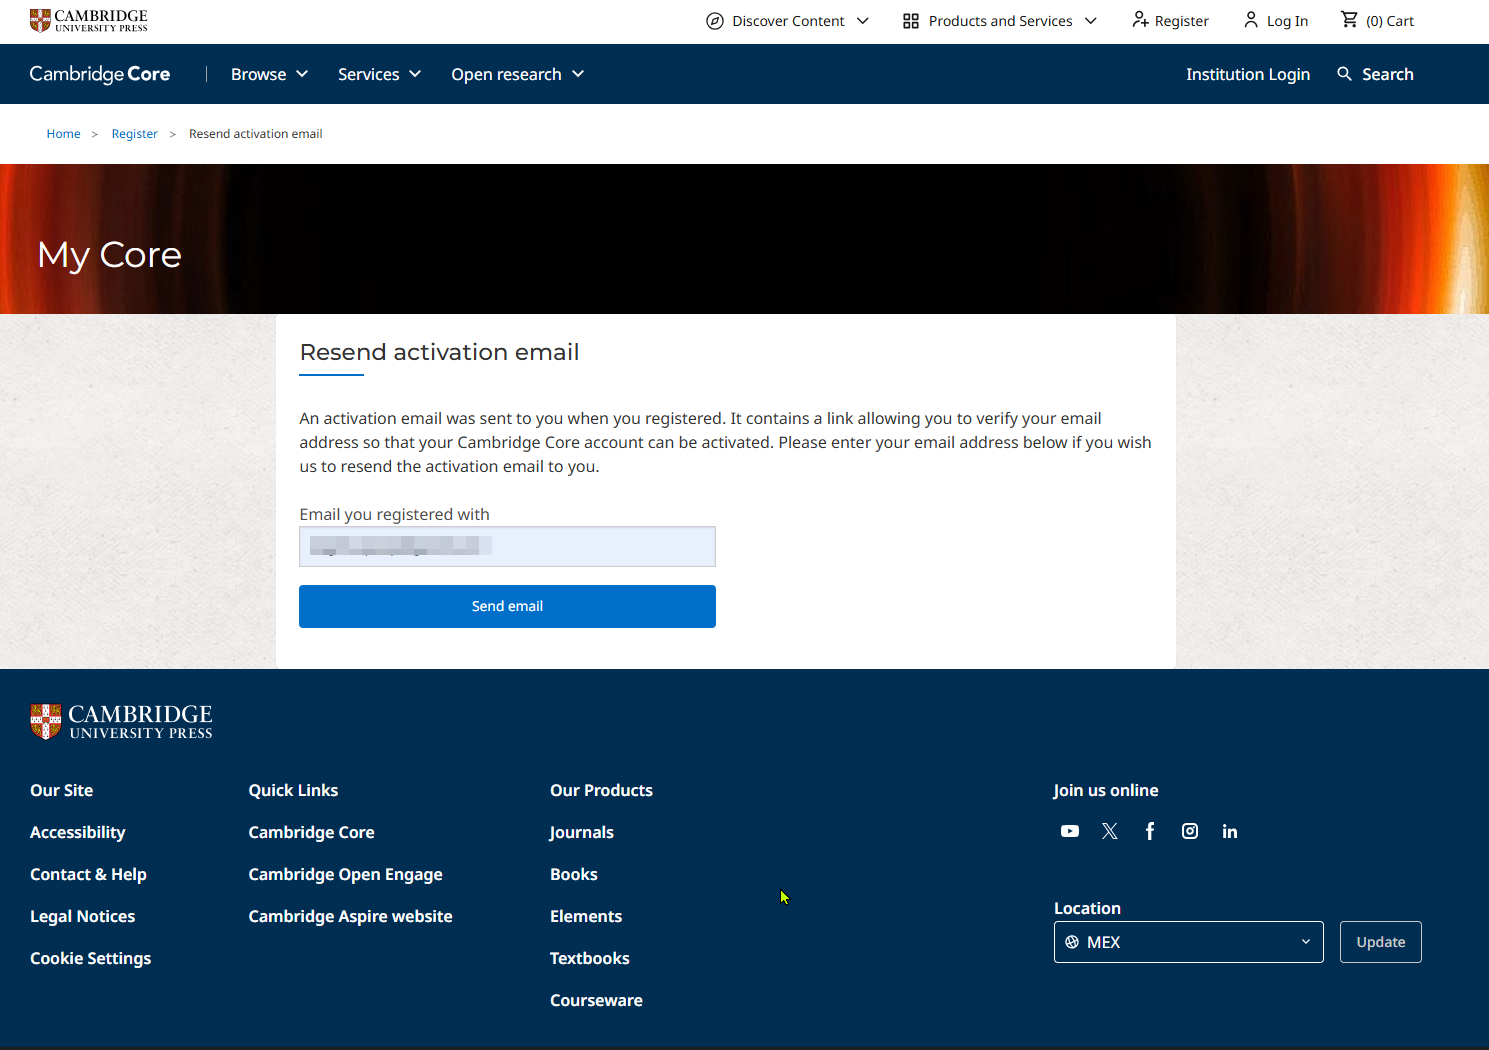The width and height of the screenshot is (1489, 1050).
Task: Open Legal Notices footer link
Action: tap(82, 916)
